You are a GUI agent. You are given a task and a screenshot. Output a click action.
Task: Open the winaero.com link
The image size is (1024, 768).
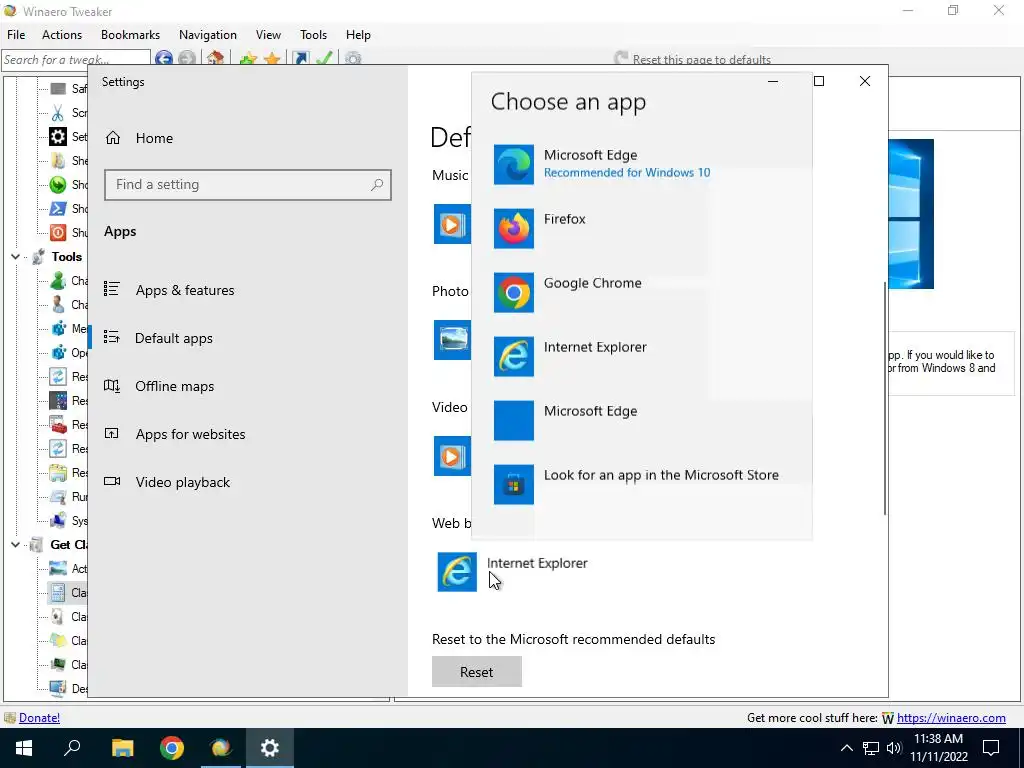point(951,718)
